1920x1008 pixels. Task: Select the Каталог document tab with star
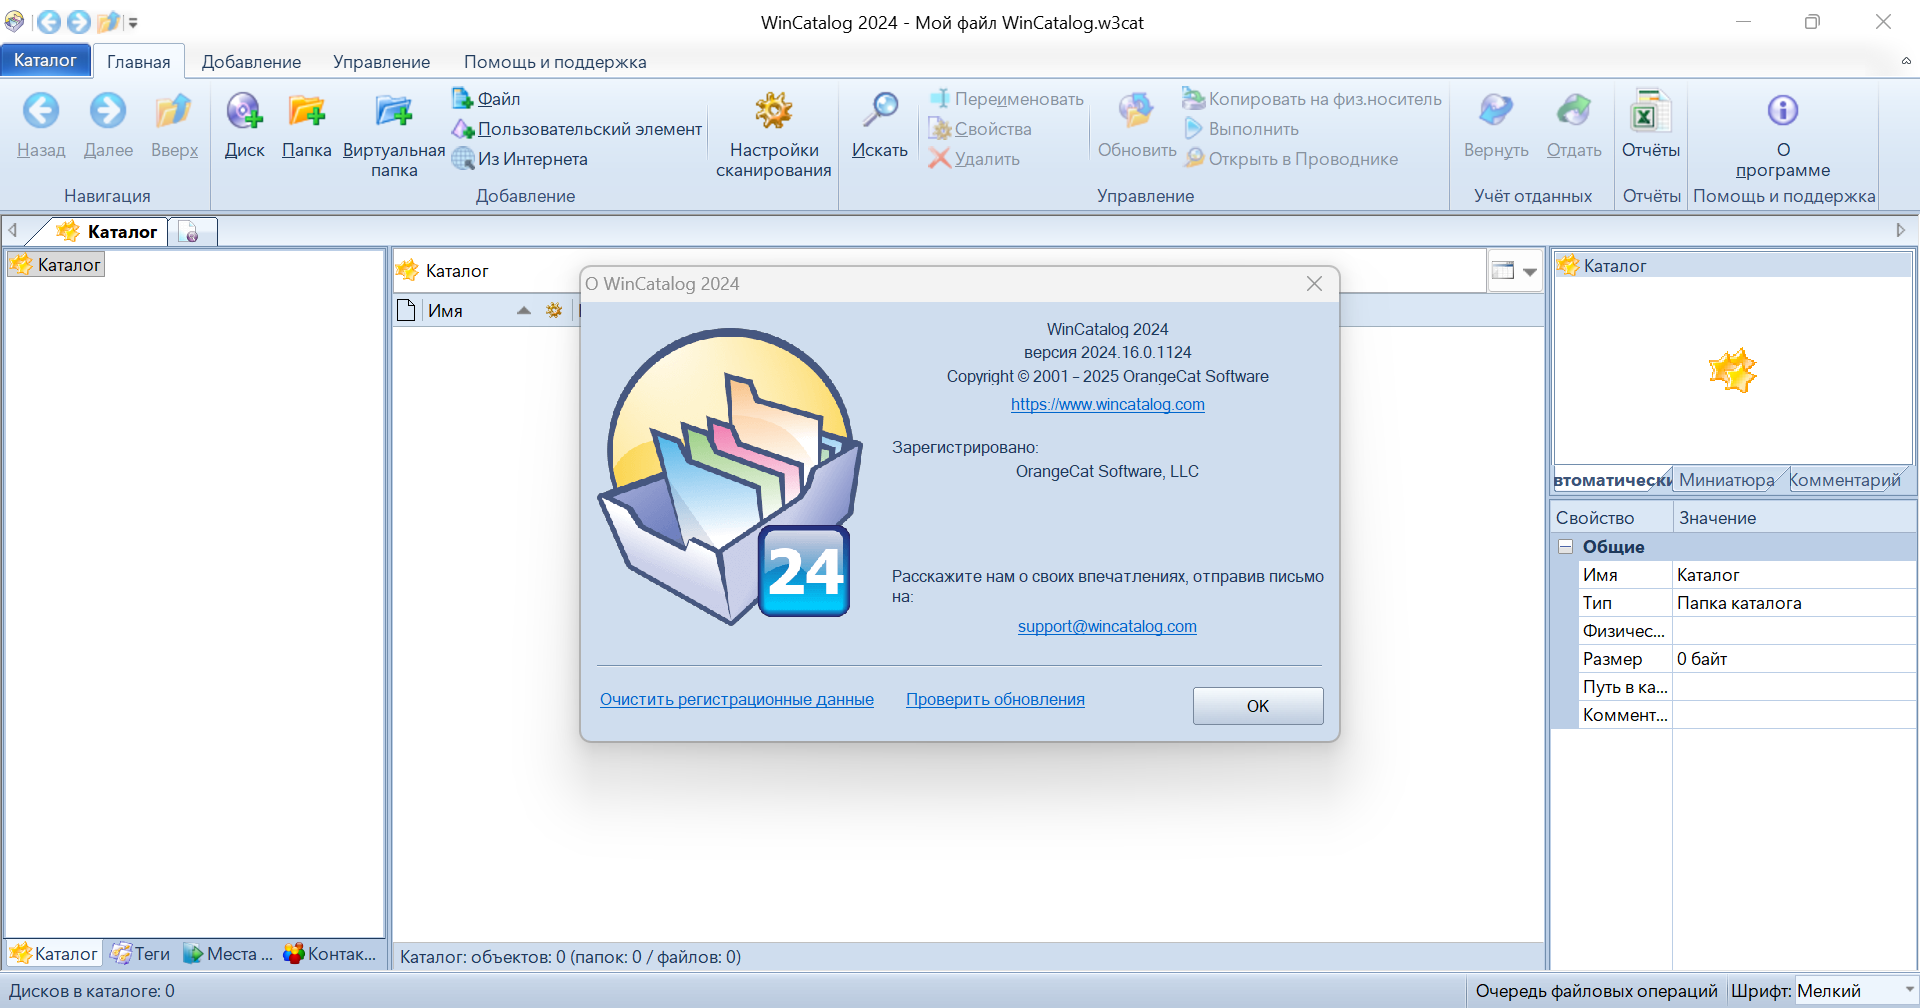[x=108, y=231]
